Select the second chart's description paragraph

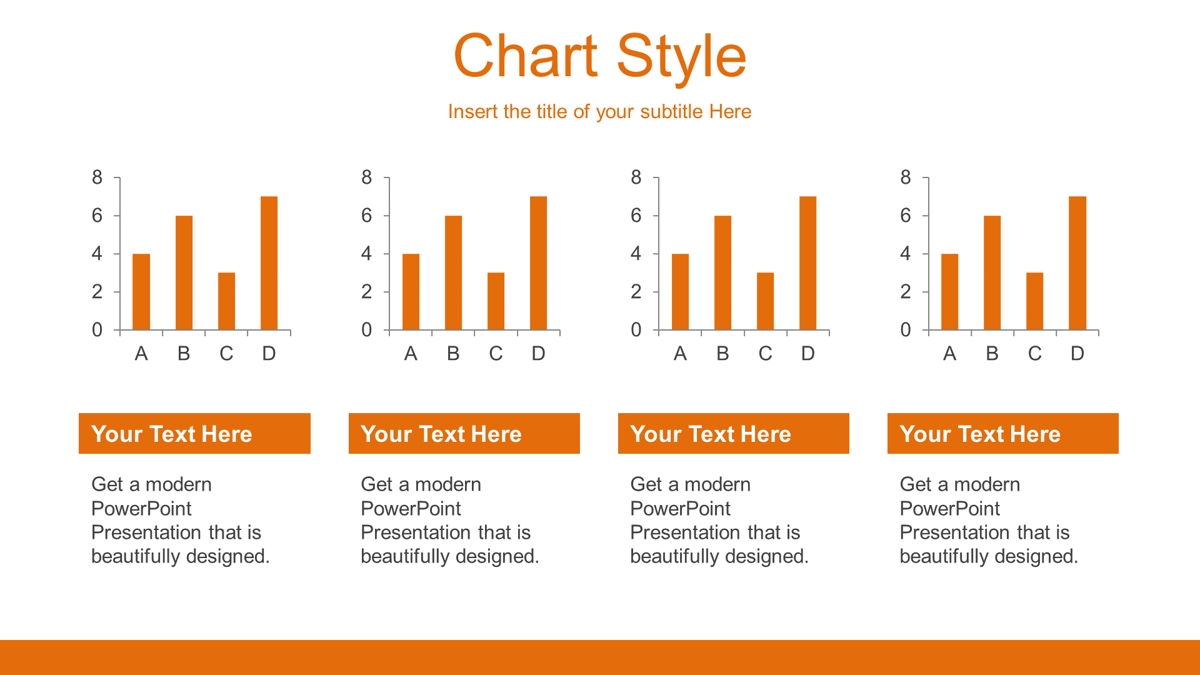point(450,521)
